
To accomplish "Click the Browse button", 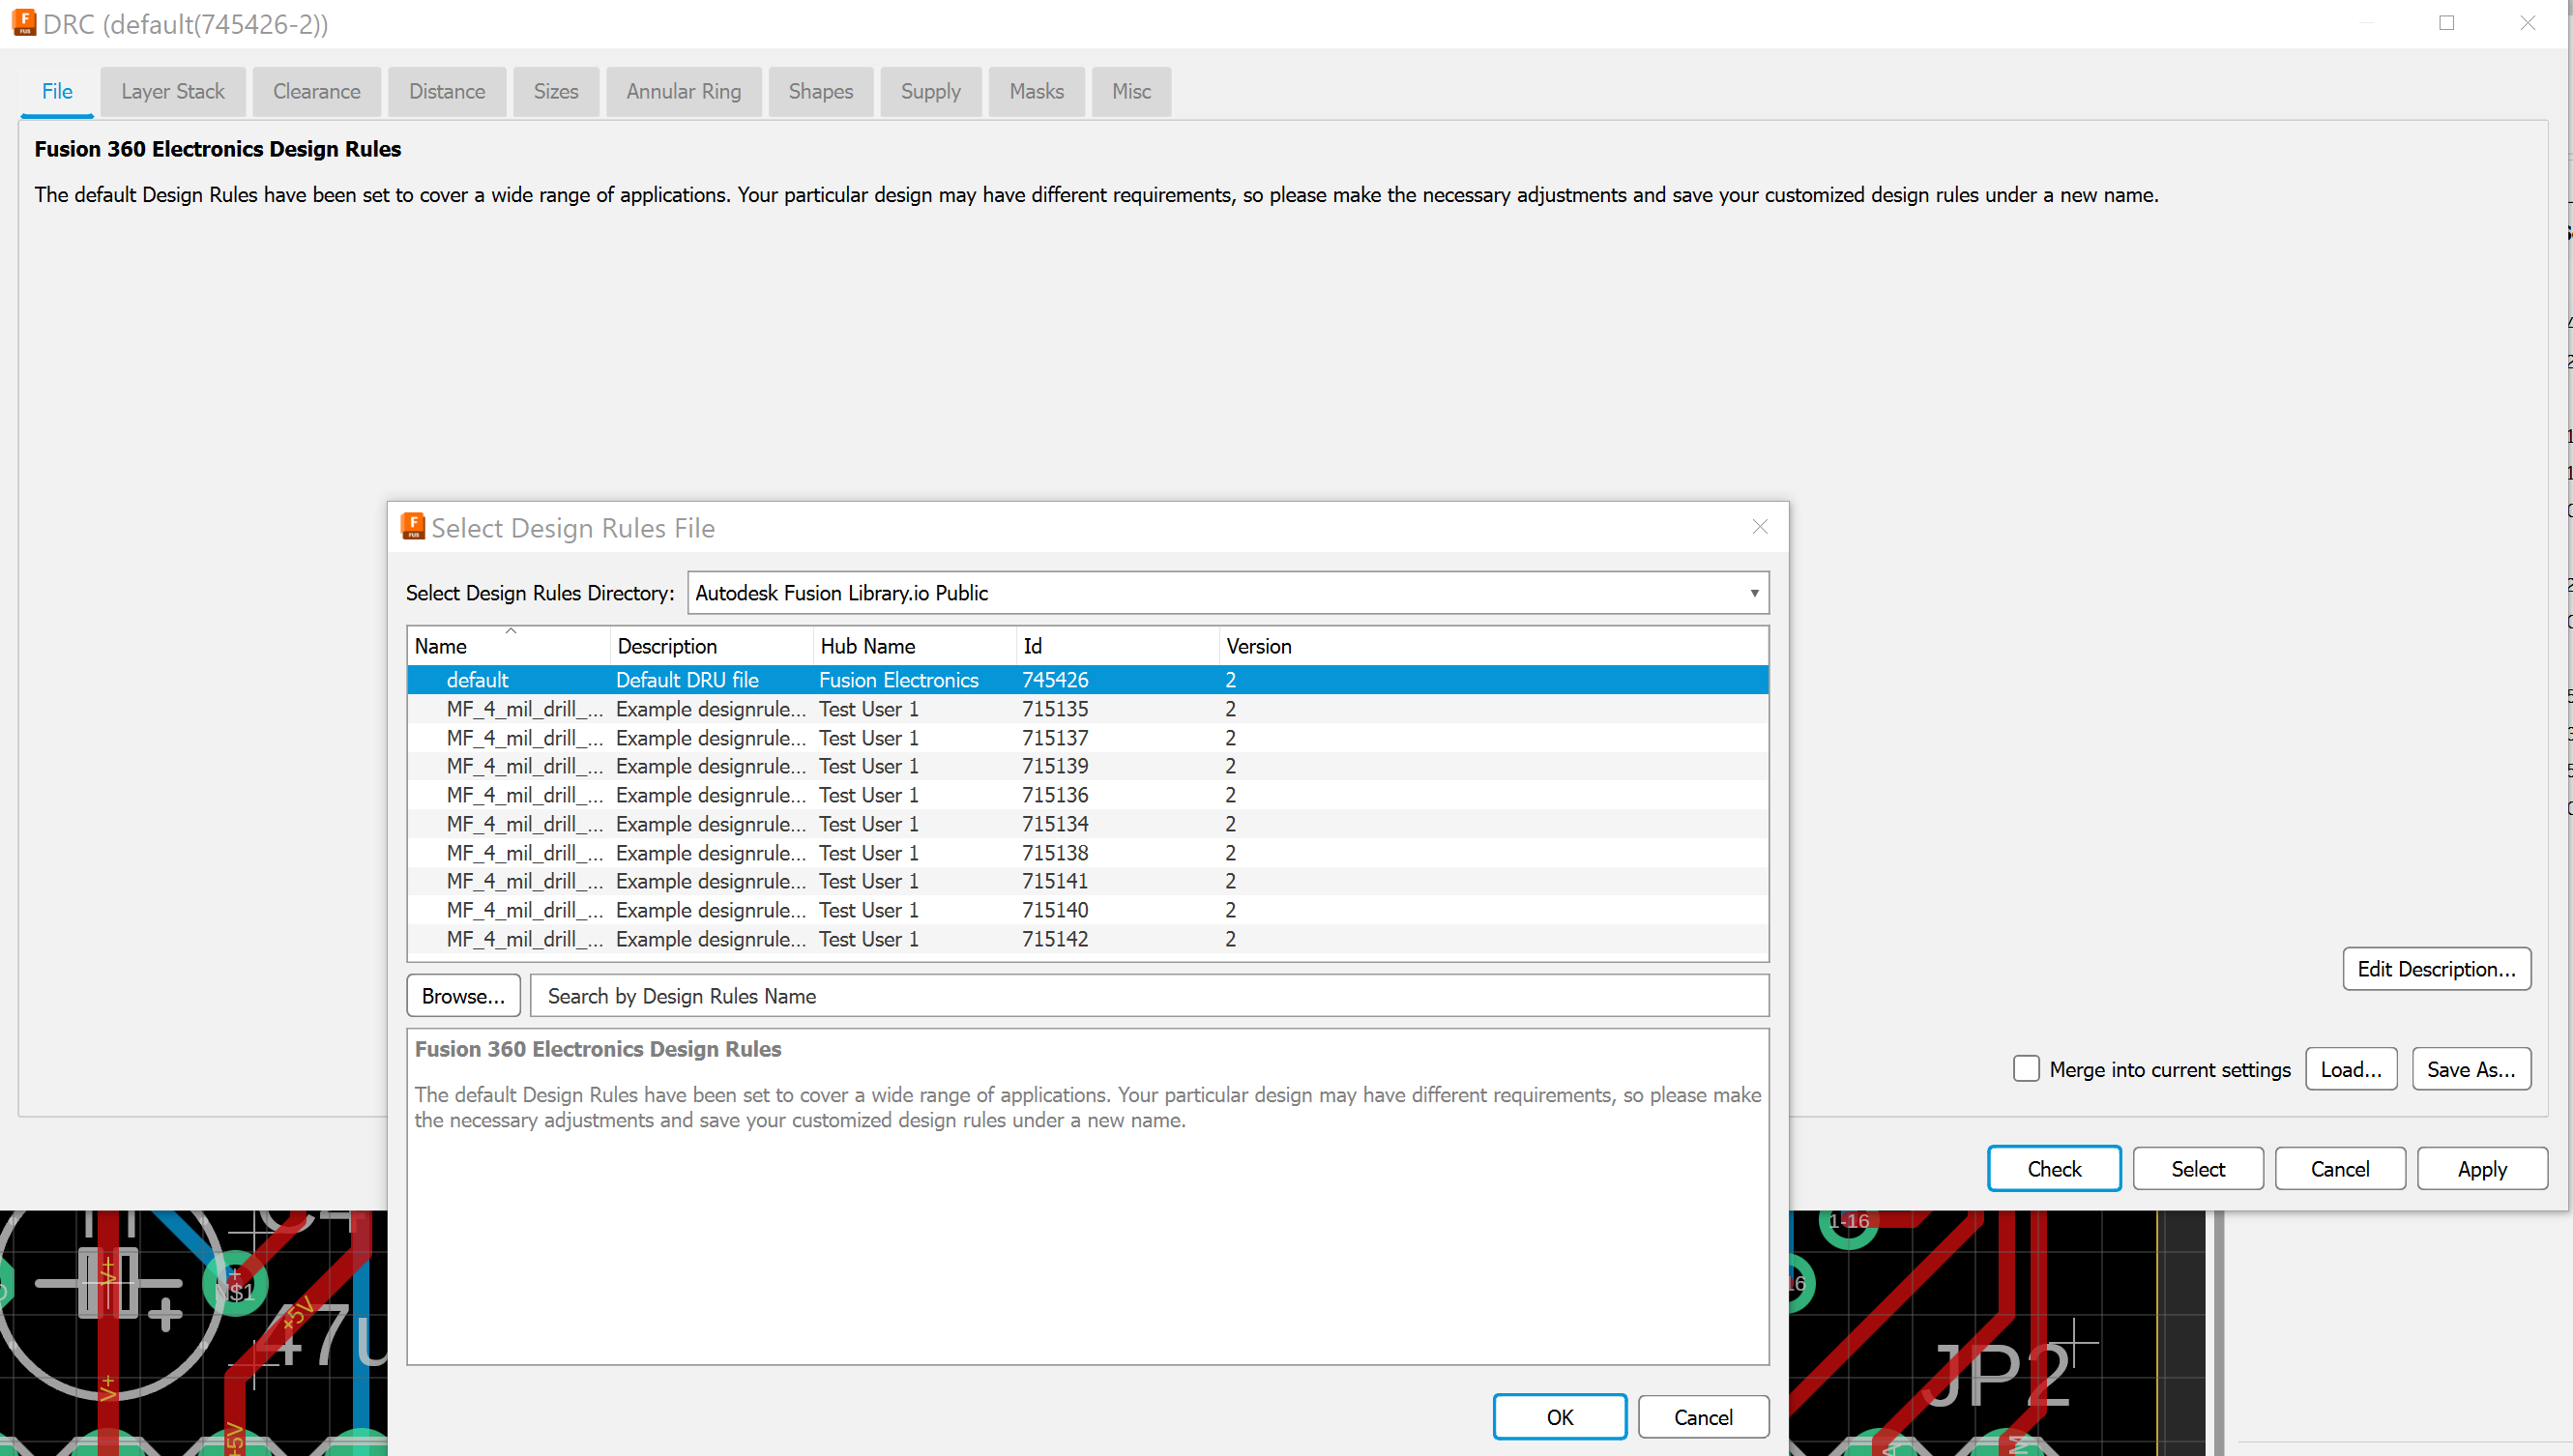I will coord(462,995).
